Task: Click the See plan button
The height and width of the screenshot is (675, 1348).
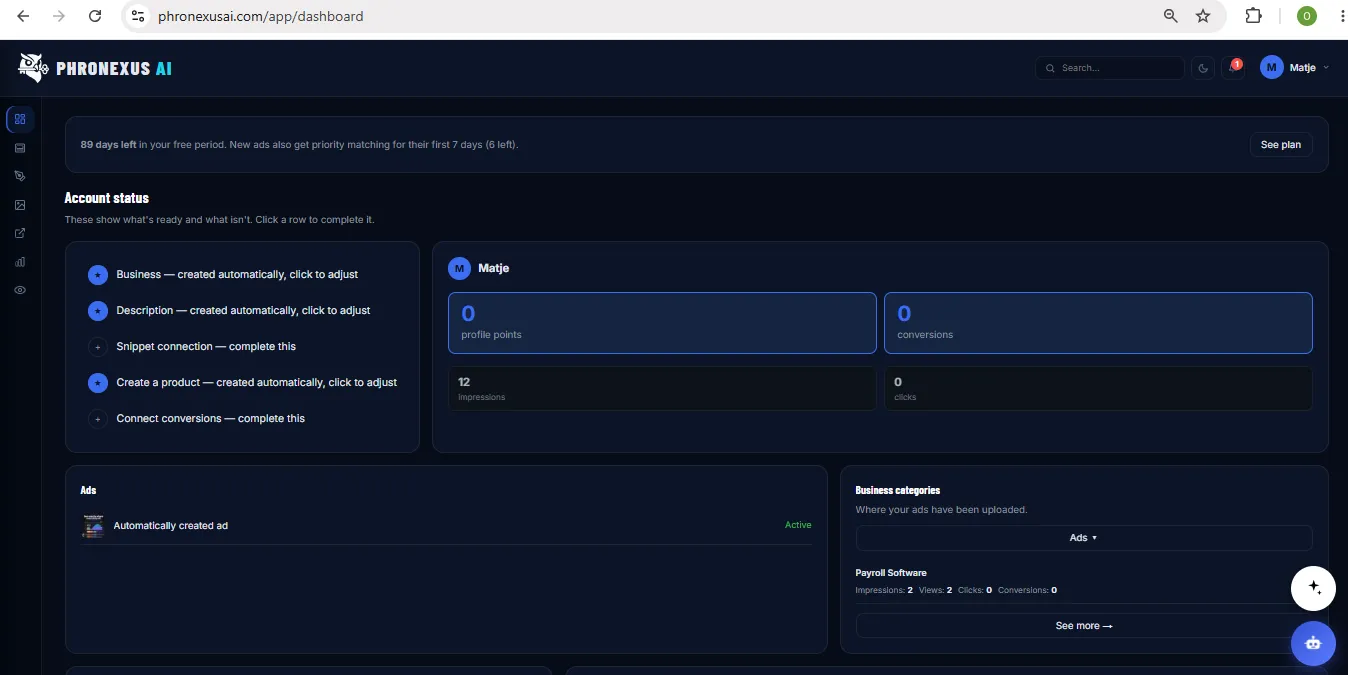Action: (x=1281, y=145)
